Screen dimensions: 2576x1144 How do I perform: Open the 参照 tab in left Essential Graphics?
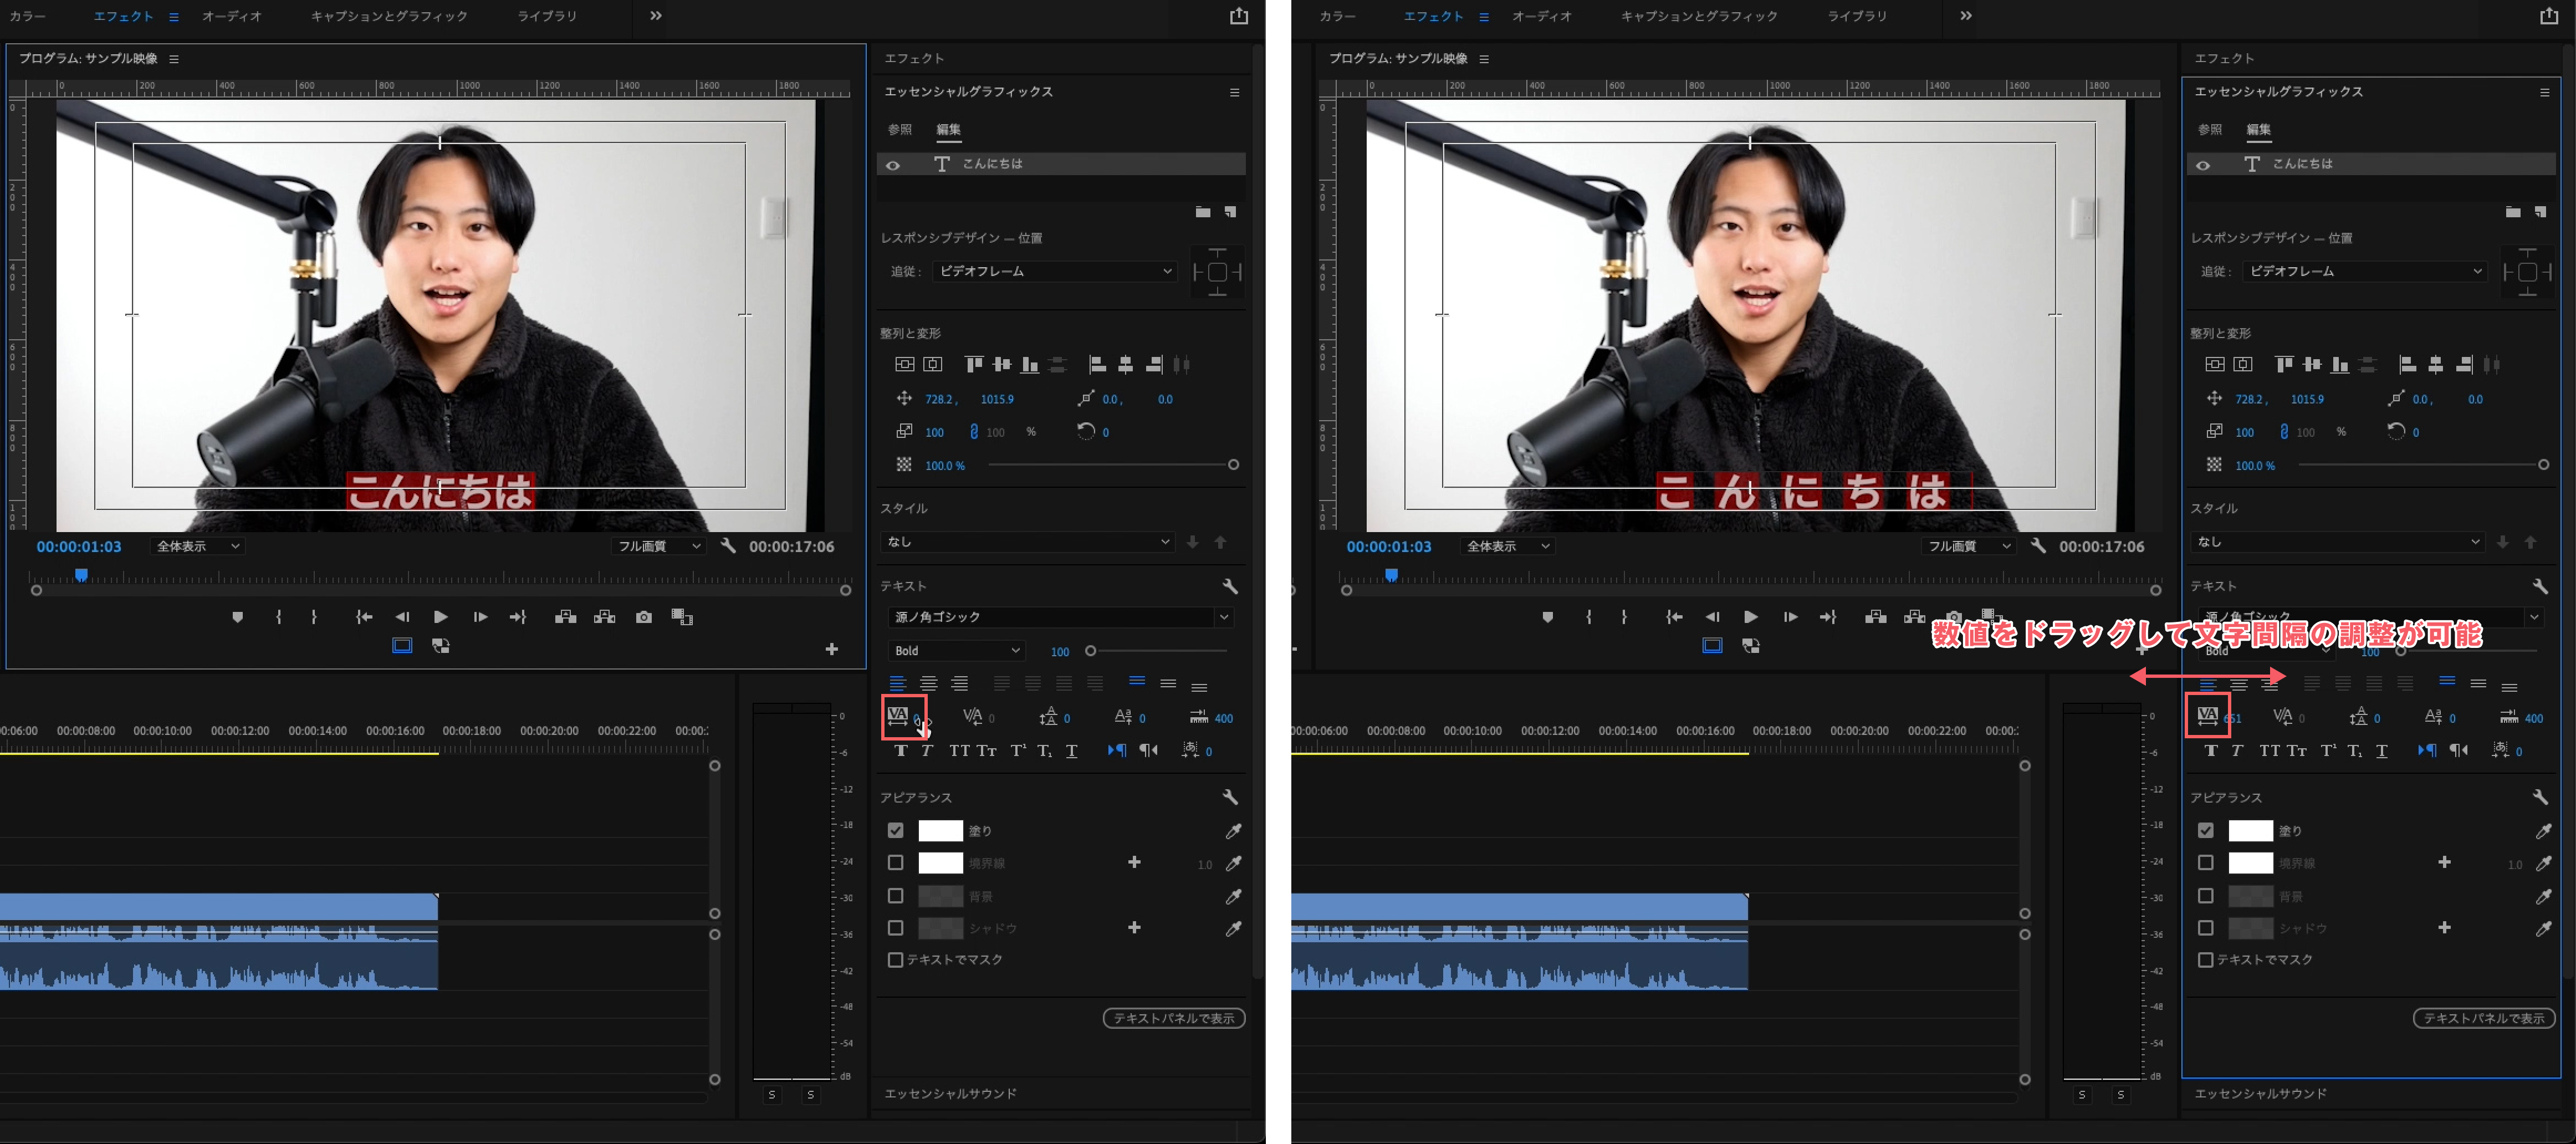(x=899, y=130)
